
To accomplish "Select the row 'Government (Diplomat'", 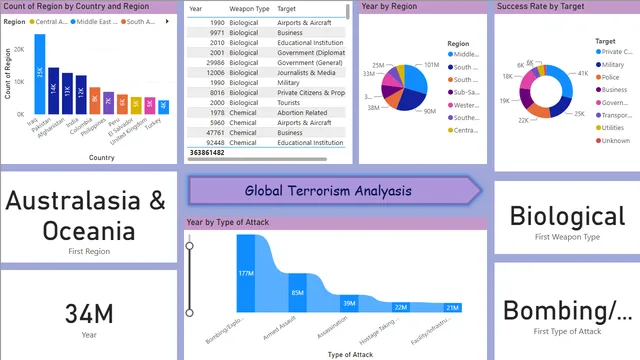I will (x=266, y=53).
